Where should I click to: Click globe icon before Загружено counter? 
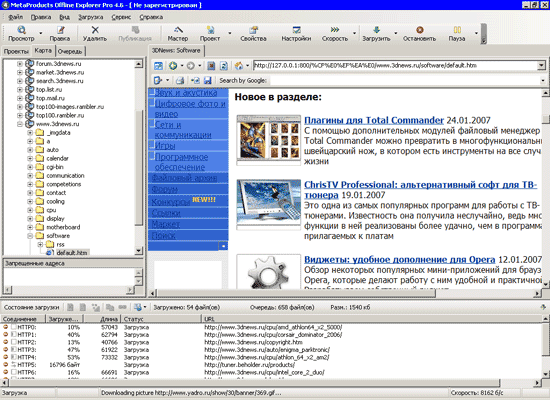tap(138, 307)
